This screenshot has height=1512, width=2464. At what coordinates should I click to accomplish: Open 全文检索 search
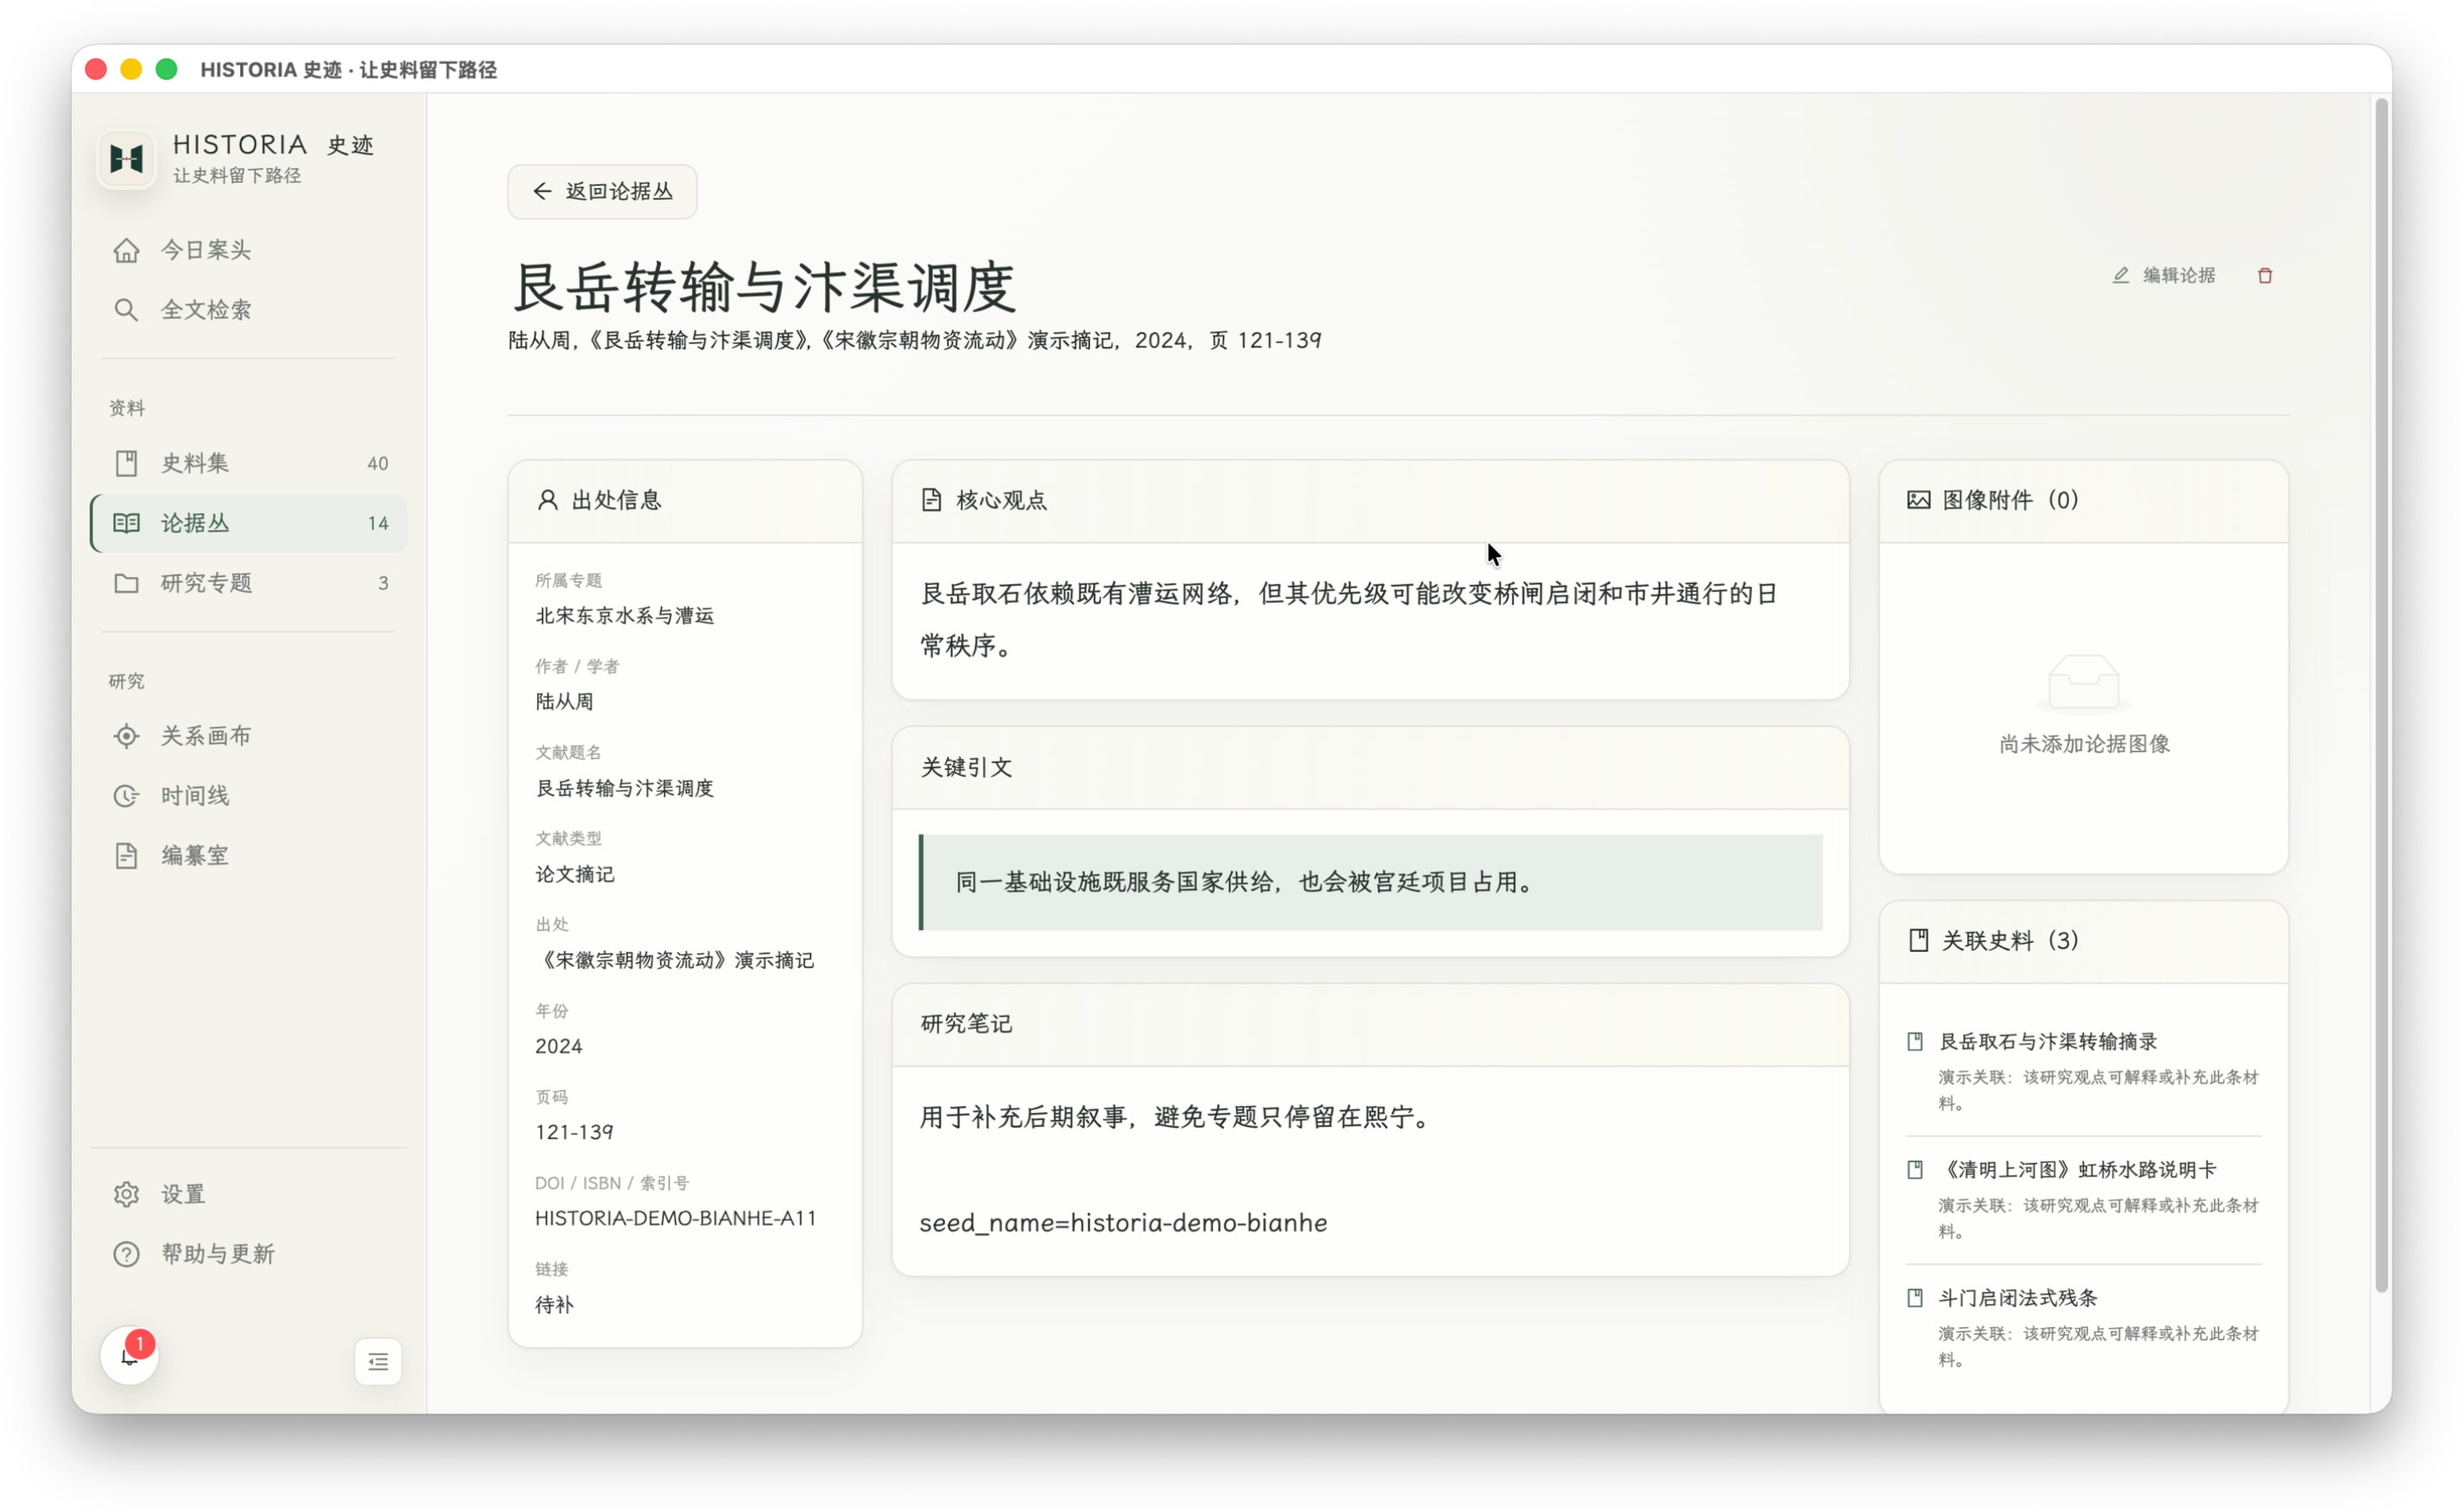pyautogui.click(x=248, y=310)
